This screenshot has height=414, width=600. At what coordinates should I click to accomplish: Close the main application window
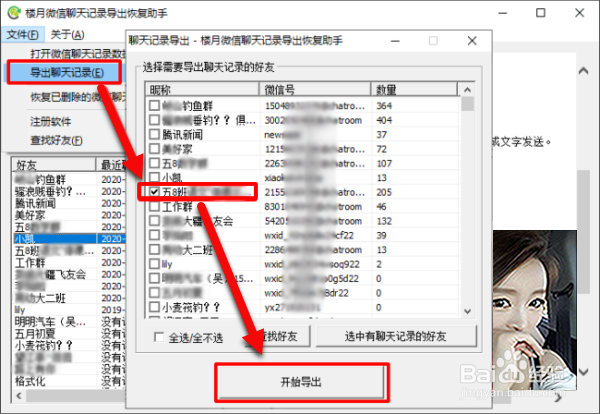coord(579,13)
